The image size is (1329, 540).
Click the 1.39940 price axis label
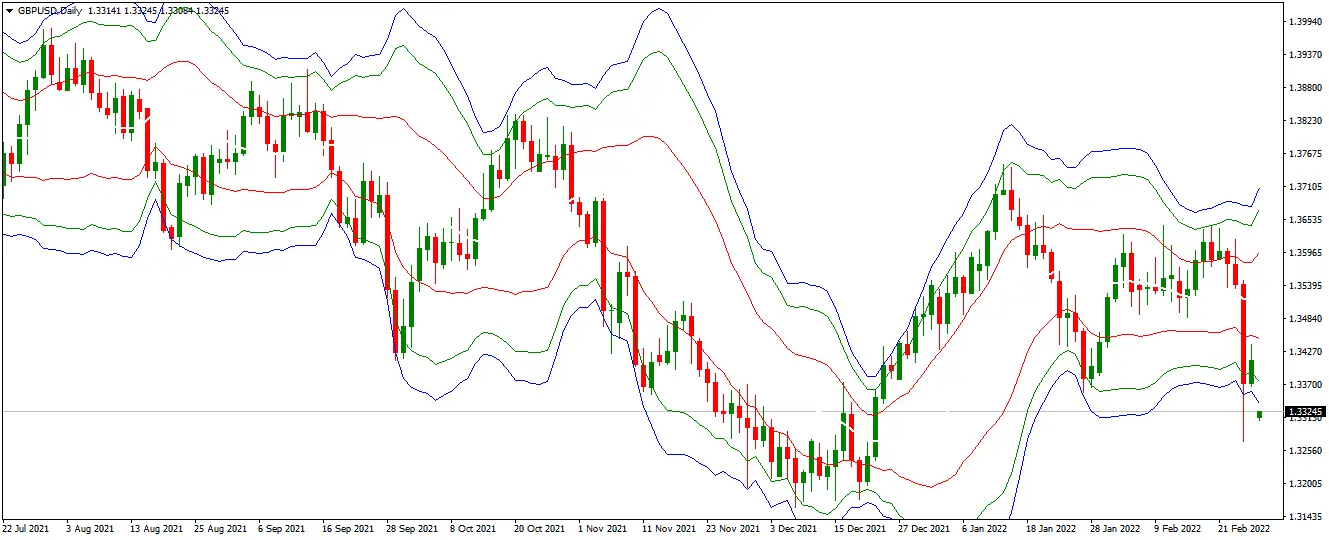click(1307, 21)
